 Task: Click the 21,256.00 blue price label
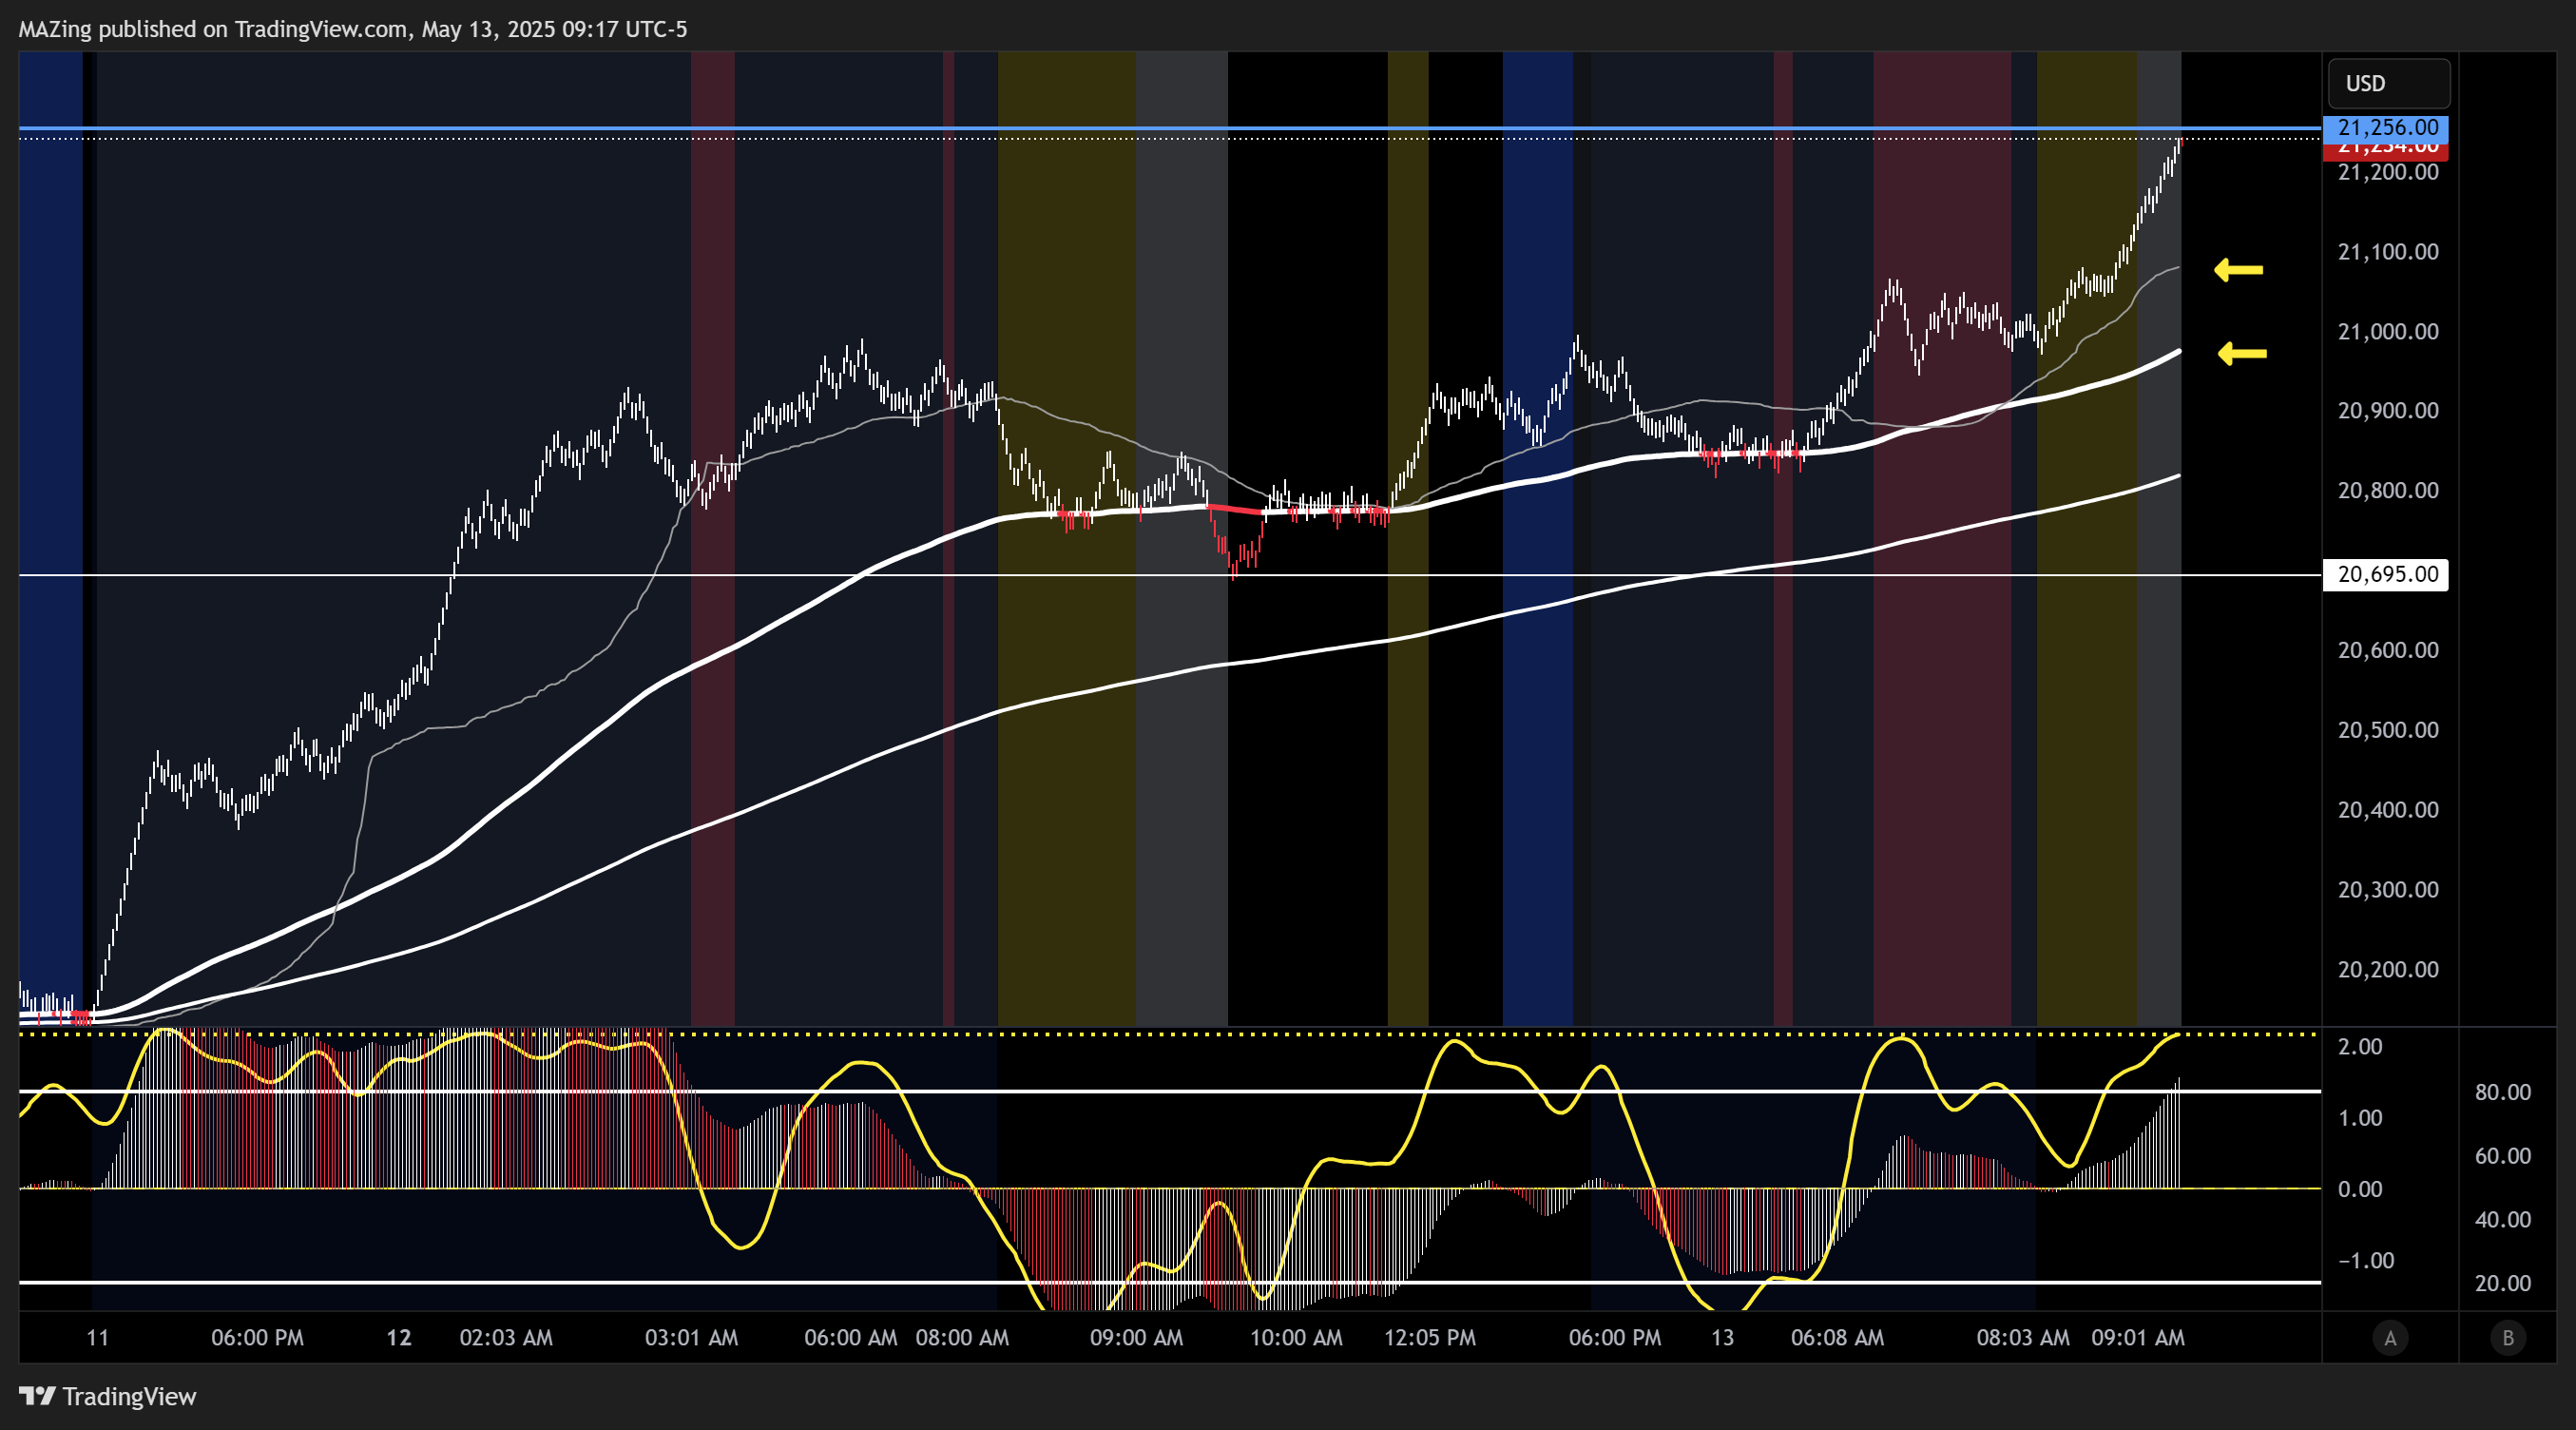pyautogui.click(x=2386, y=128)
